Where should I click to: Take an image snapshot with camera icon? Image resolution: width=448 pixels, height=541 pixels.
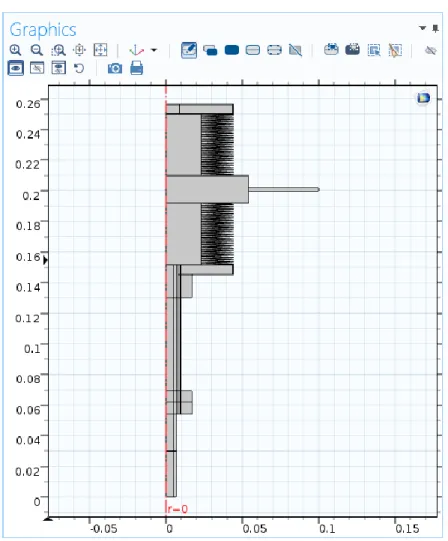coord(115,68)
